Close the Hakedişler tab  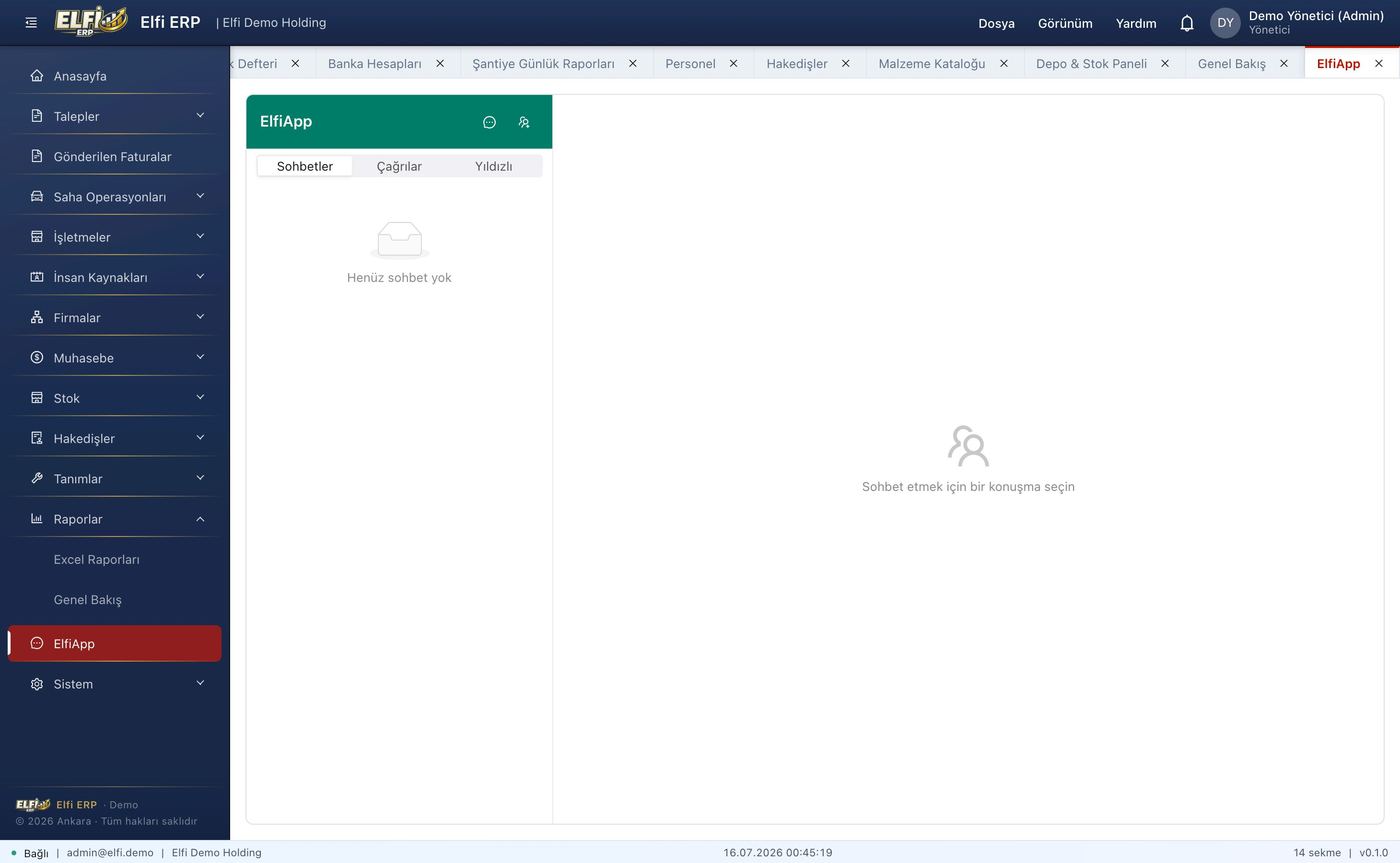[846, 63]
